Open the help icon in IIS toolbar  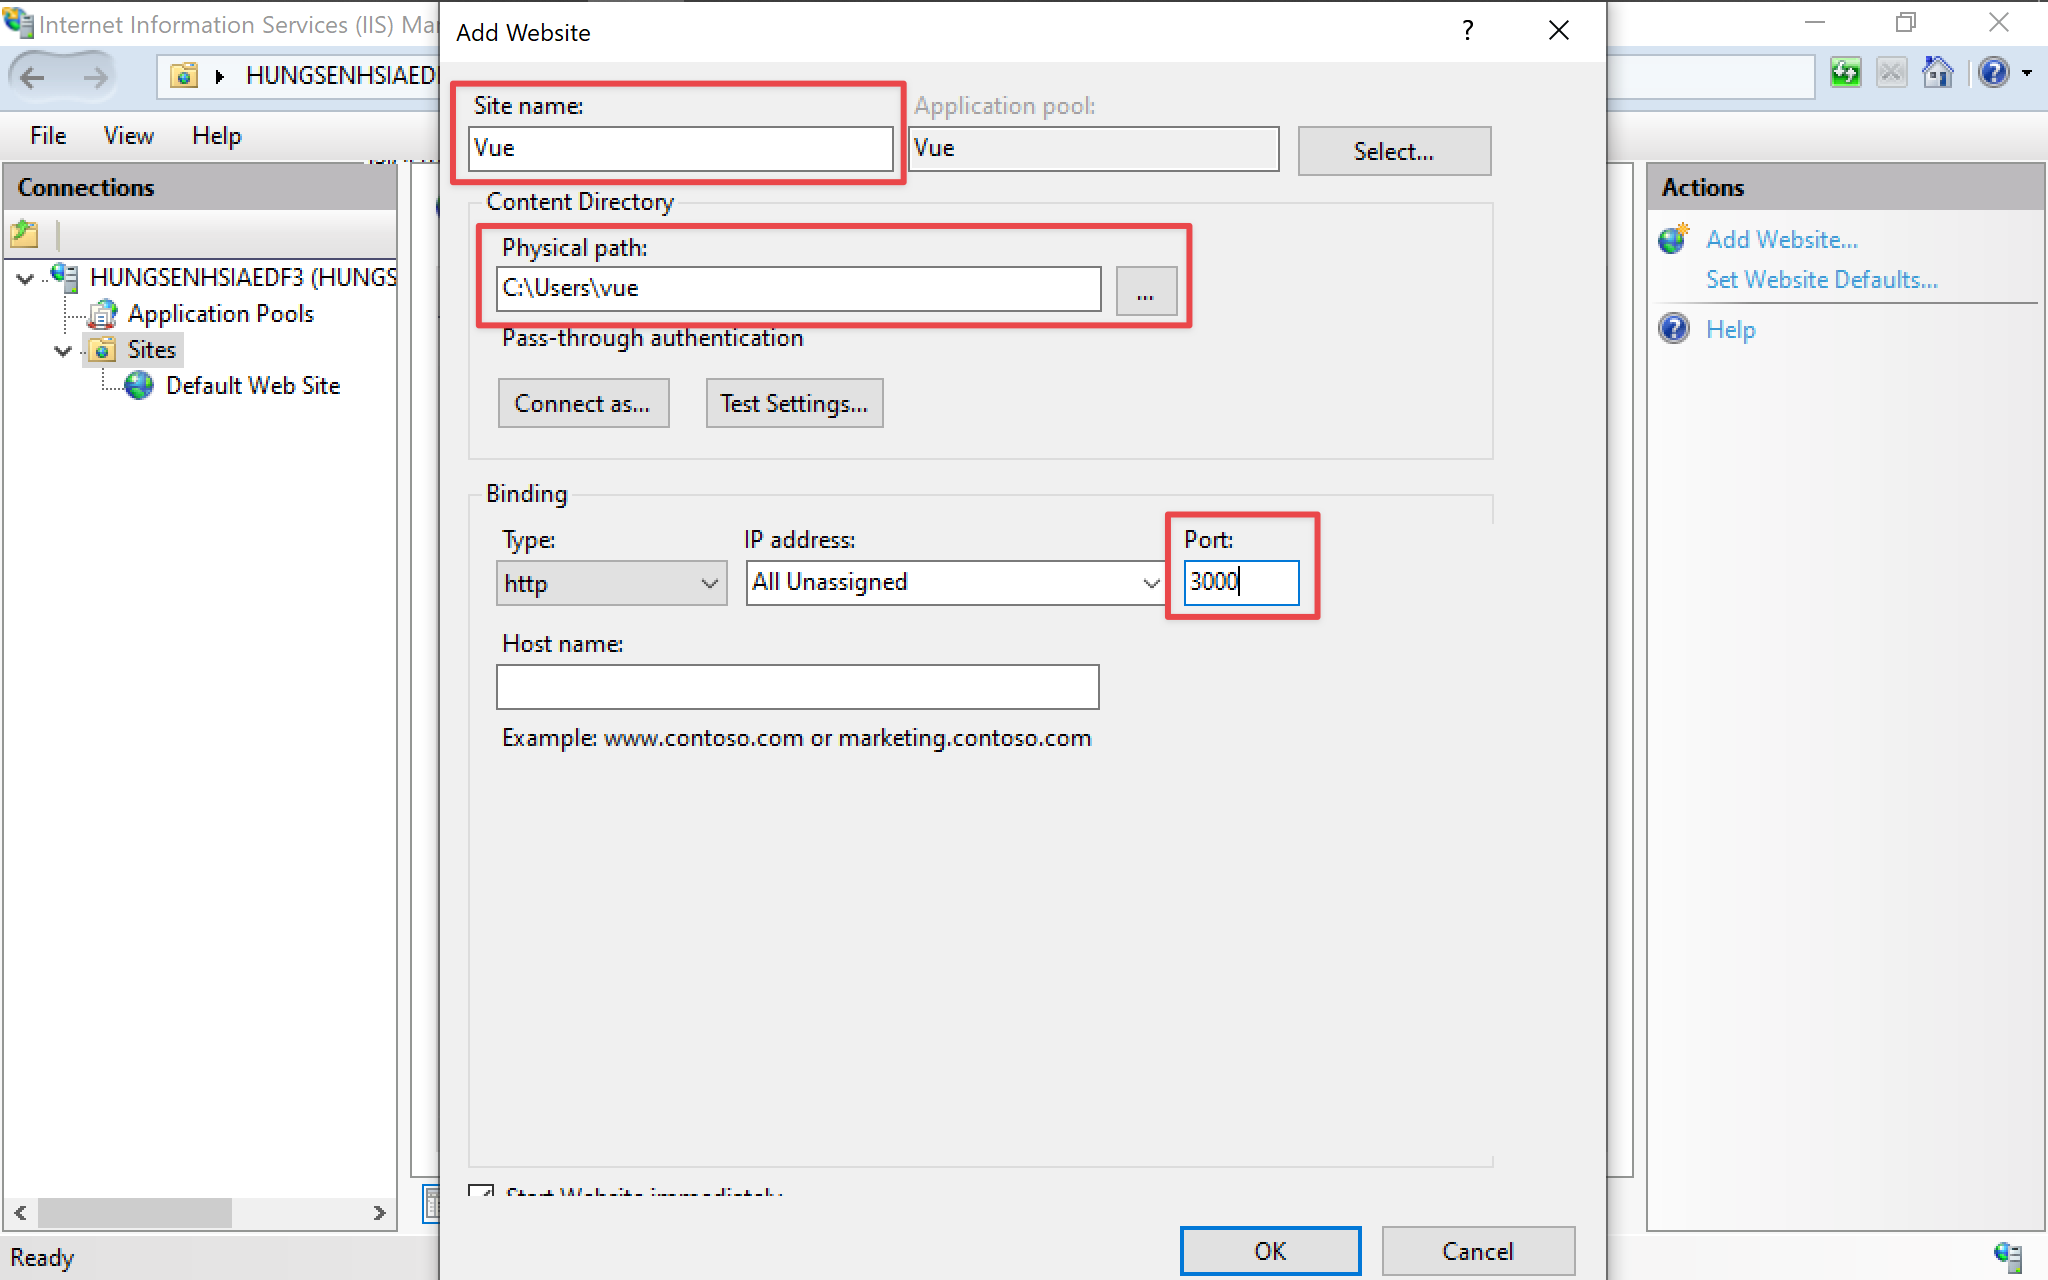[1993, 73]
